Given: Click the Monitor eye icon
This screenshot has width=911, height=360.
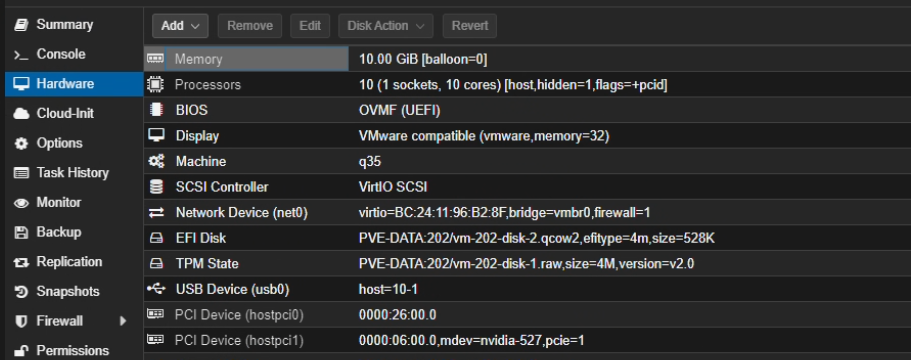Looking at the screenshot, I should pos(21,203).
